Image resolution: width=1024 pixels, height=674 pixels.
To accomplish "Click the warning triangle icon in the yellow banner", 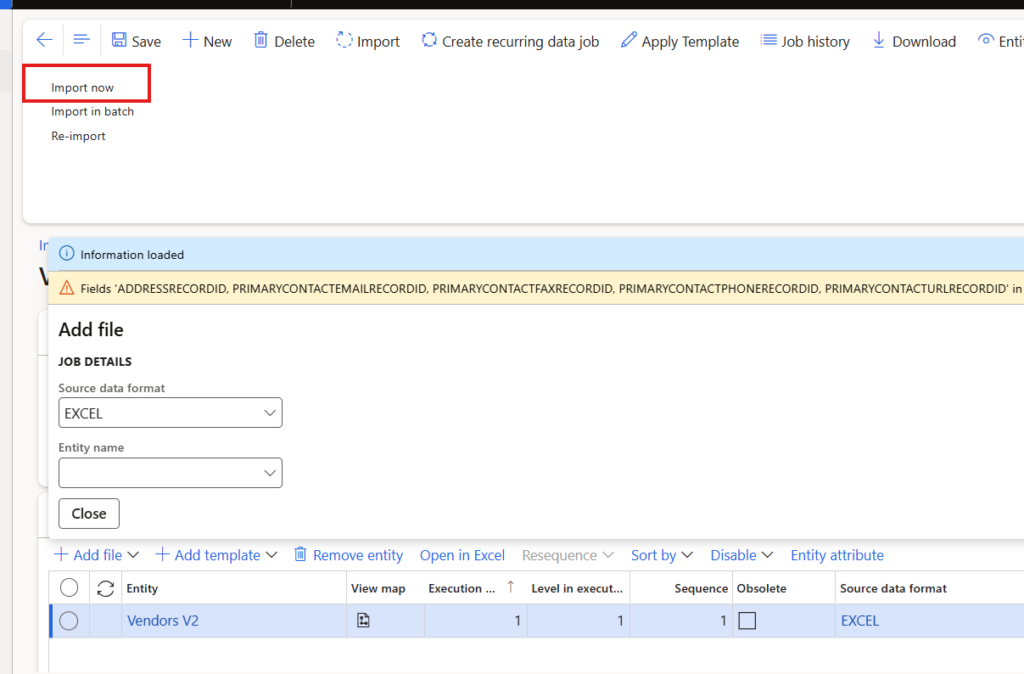I will [x=67, y=288].
